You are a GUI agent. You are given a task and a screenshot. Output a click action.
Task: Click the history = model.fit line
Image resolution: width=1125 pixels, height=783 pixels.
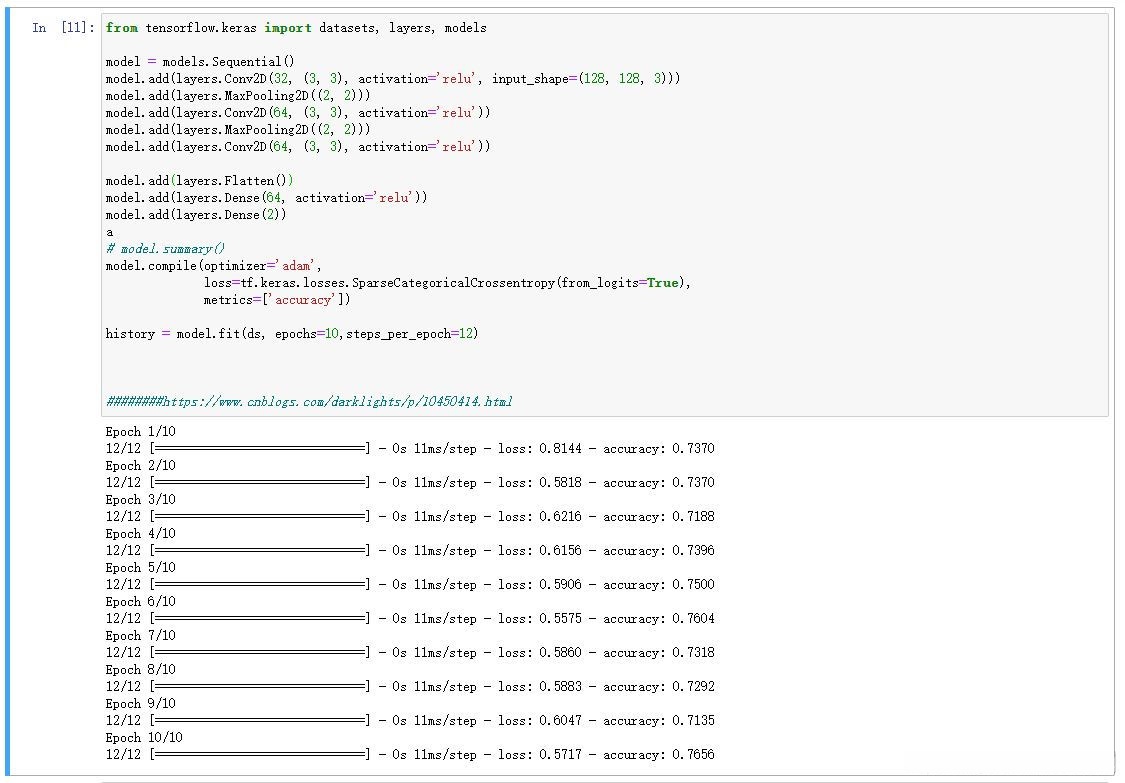pyautogui.click(x=292, y=334)
